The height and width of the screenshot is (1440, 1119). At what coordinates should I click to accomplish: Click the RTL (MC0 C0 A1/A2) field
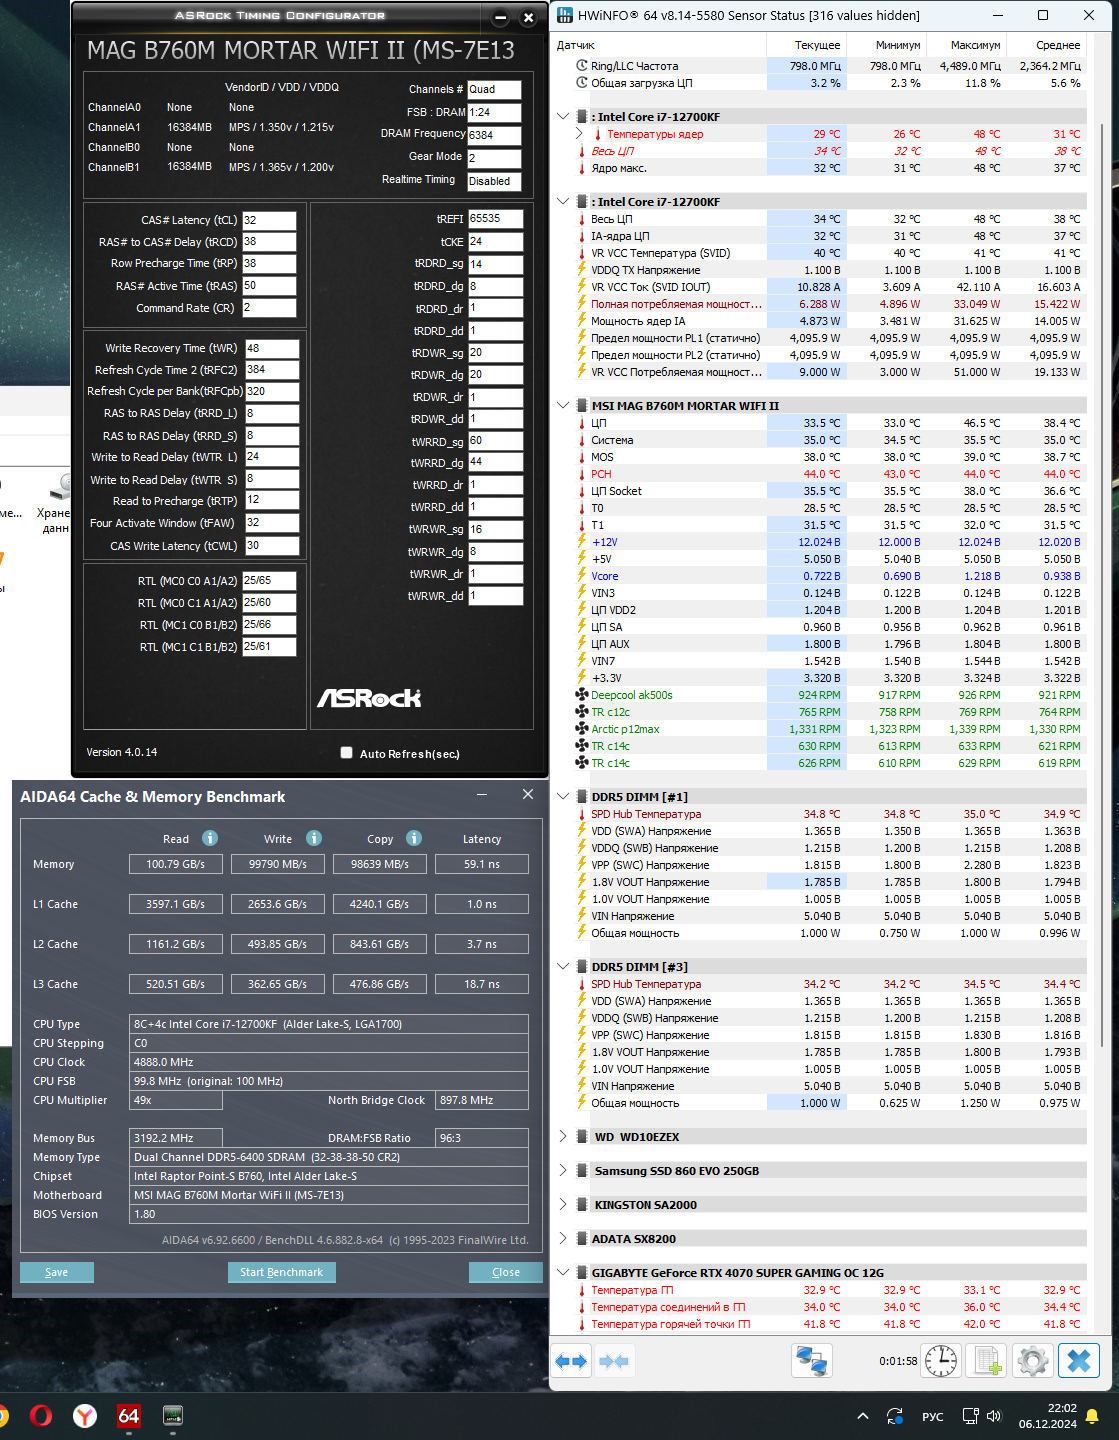(x=269, y=580)
